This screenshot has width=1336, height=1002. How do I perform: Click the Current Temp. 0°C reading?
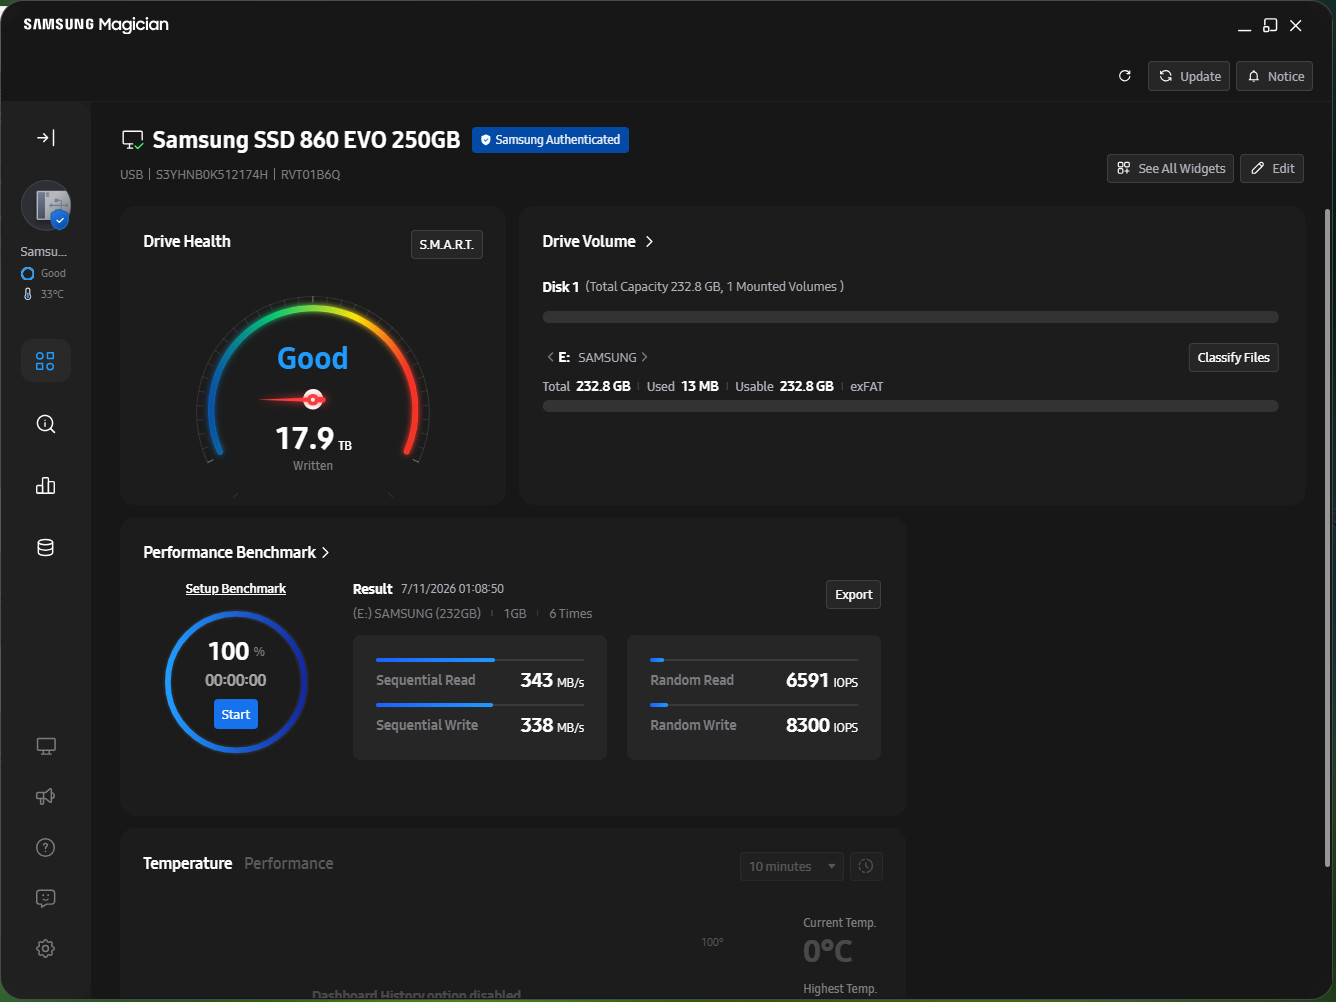[x=828, y=951]
